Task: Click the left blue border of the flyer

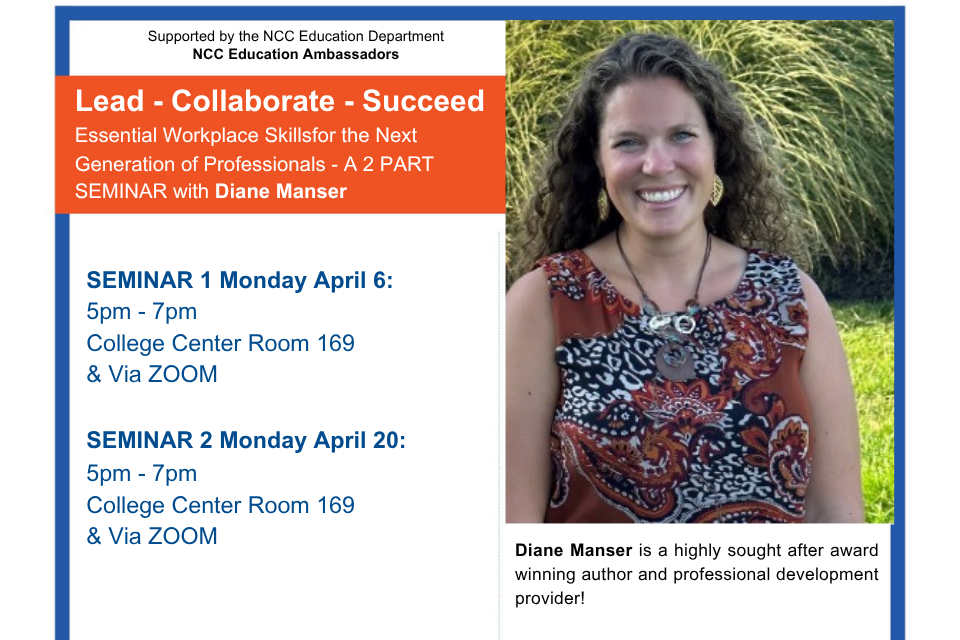Action: 62,400
